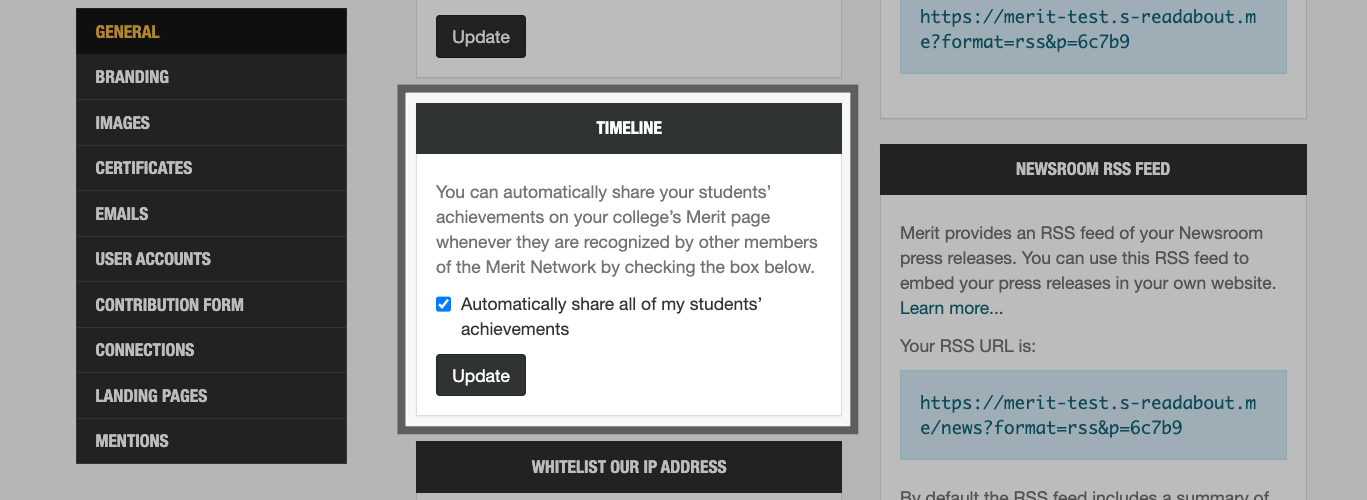The height and width of the screenshot is (500, 1367).
Task: Uncheck the automatically share achievements checkbox
Action: (x=444, y=304)
